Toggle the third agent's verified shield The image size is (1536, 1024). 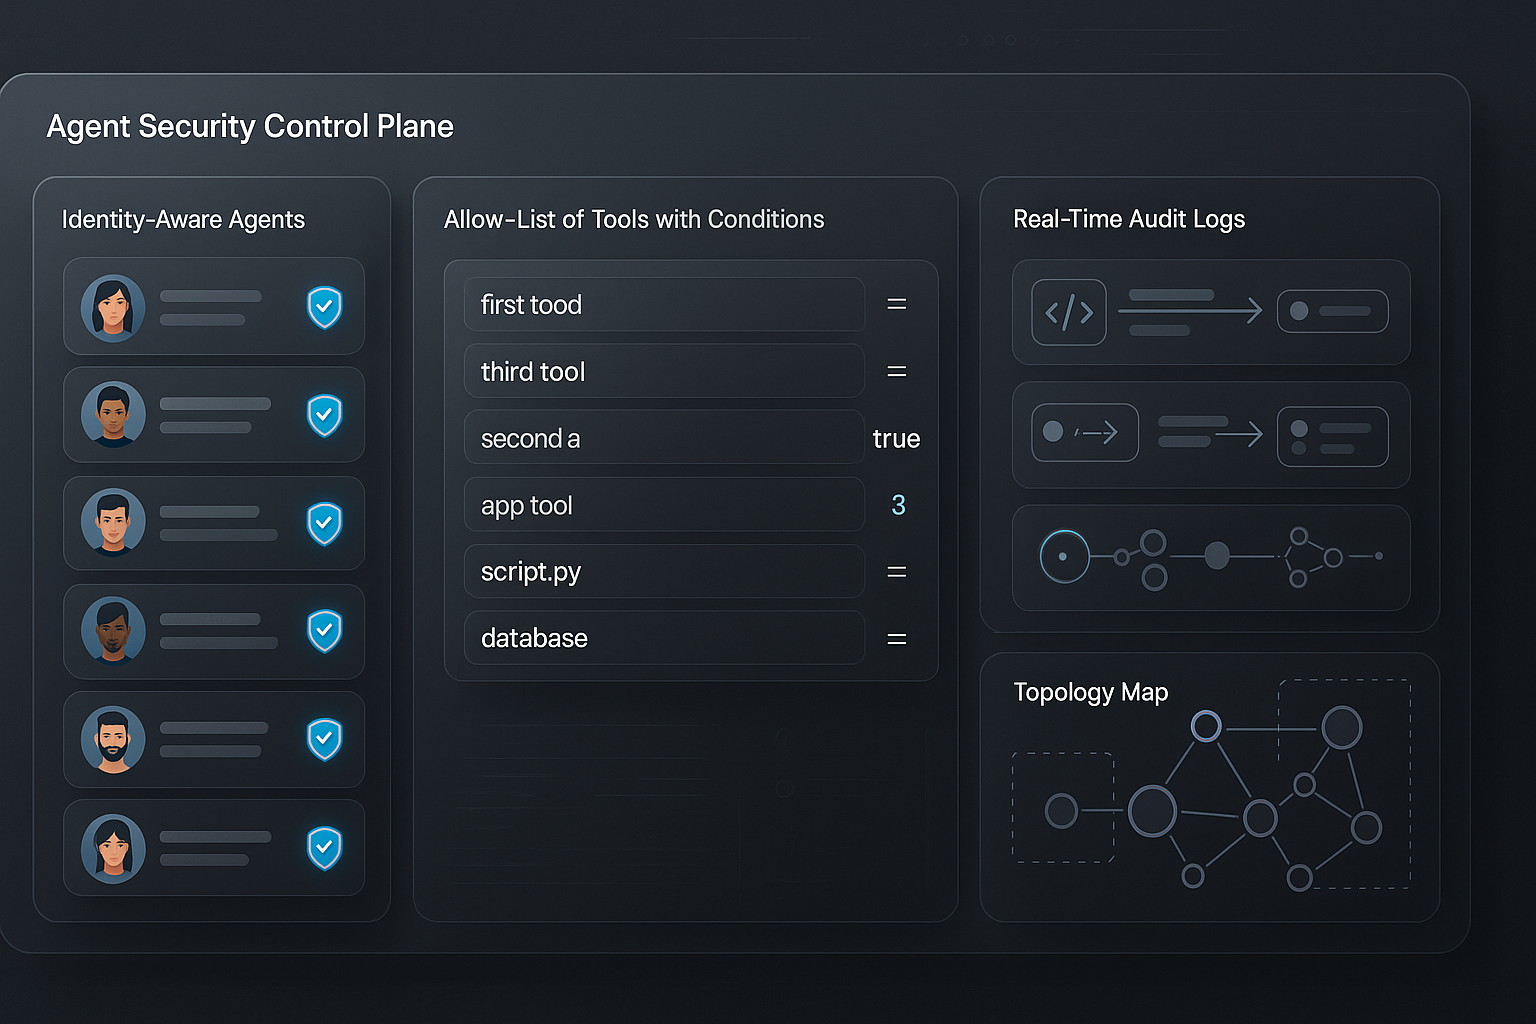(324, 523)
